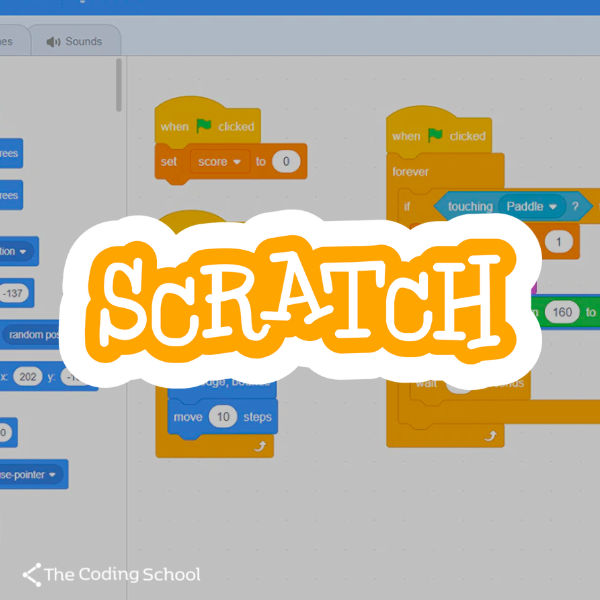
Task: Select the forever block label
Action: point(411,172)
